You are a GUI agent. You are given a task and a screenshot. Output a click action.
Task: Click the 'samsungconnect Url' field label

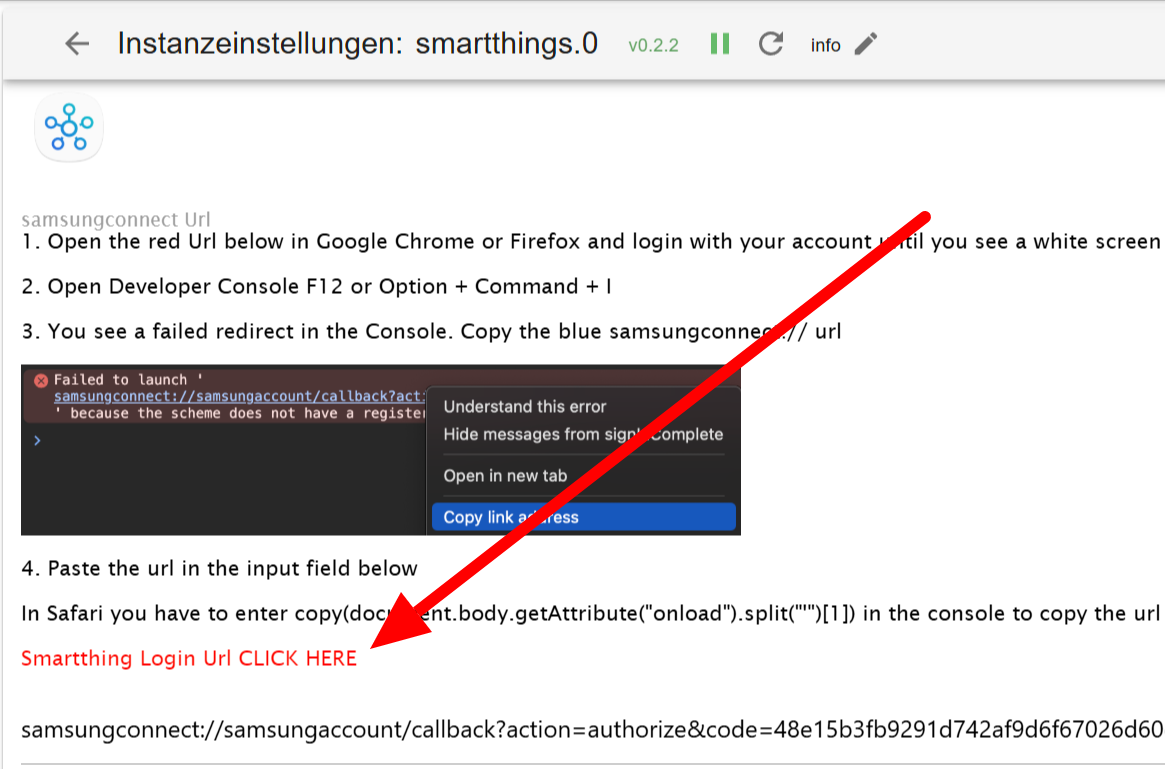tap(116, 220)
